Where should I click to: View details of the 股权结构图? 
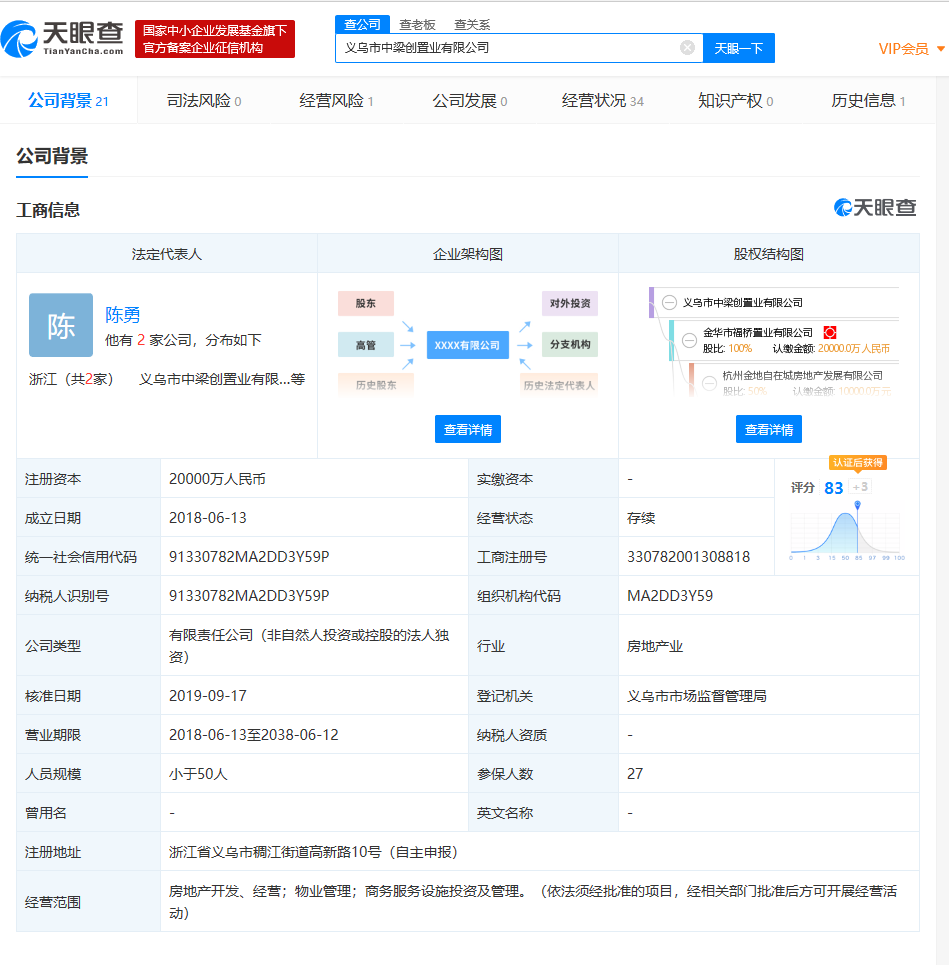pos(769,430)
